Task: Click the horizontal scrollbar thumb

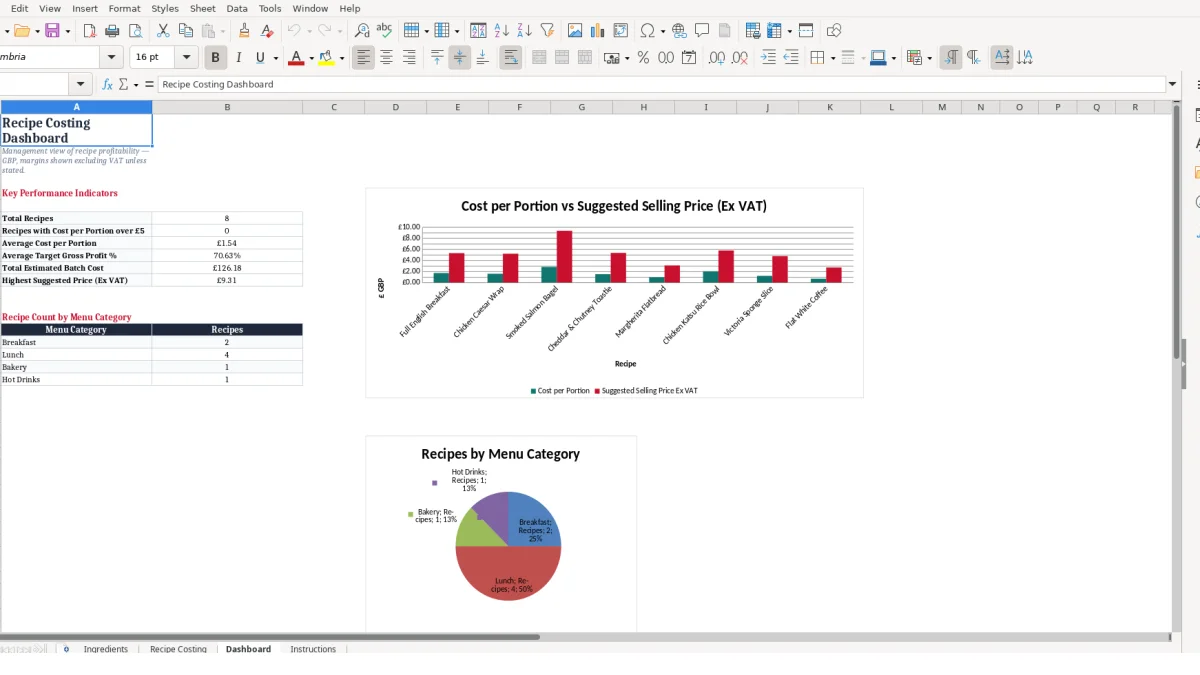Action: (270, 636)
